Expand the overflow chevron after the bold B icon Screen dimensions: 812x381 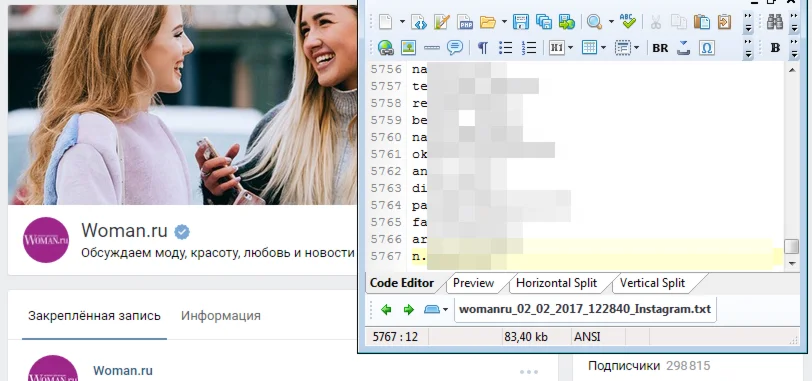click(x=794, y=48)
